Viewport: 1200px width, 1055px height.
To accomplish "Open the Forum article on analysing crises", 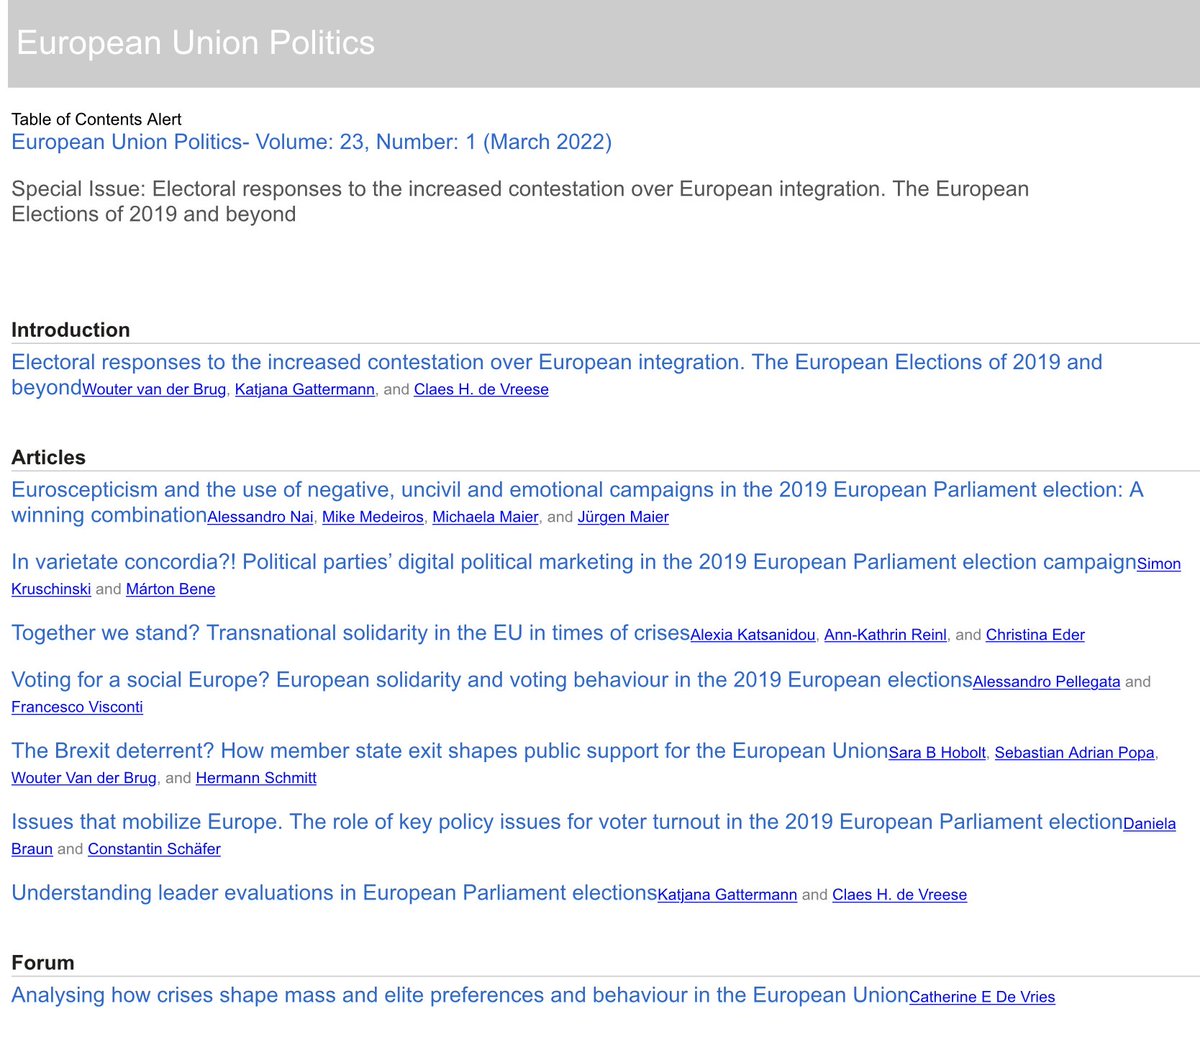I will [460, 995].
